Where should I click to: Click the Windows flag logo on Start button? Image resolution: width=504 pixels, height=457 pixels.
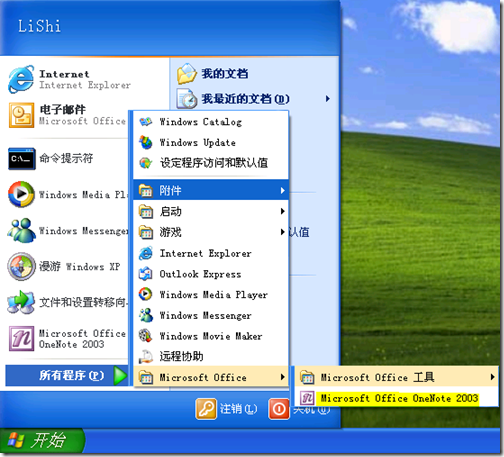click(x=16, y=440)
